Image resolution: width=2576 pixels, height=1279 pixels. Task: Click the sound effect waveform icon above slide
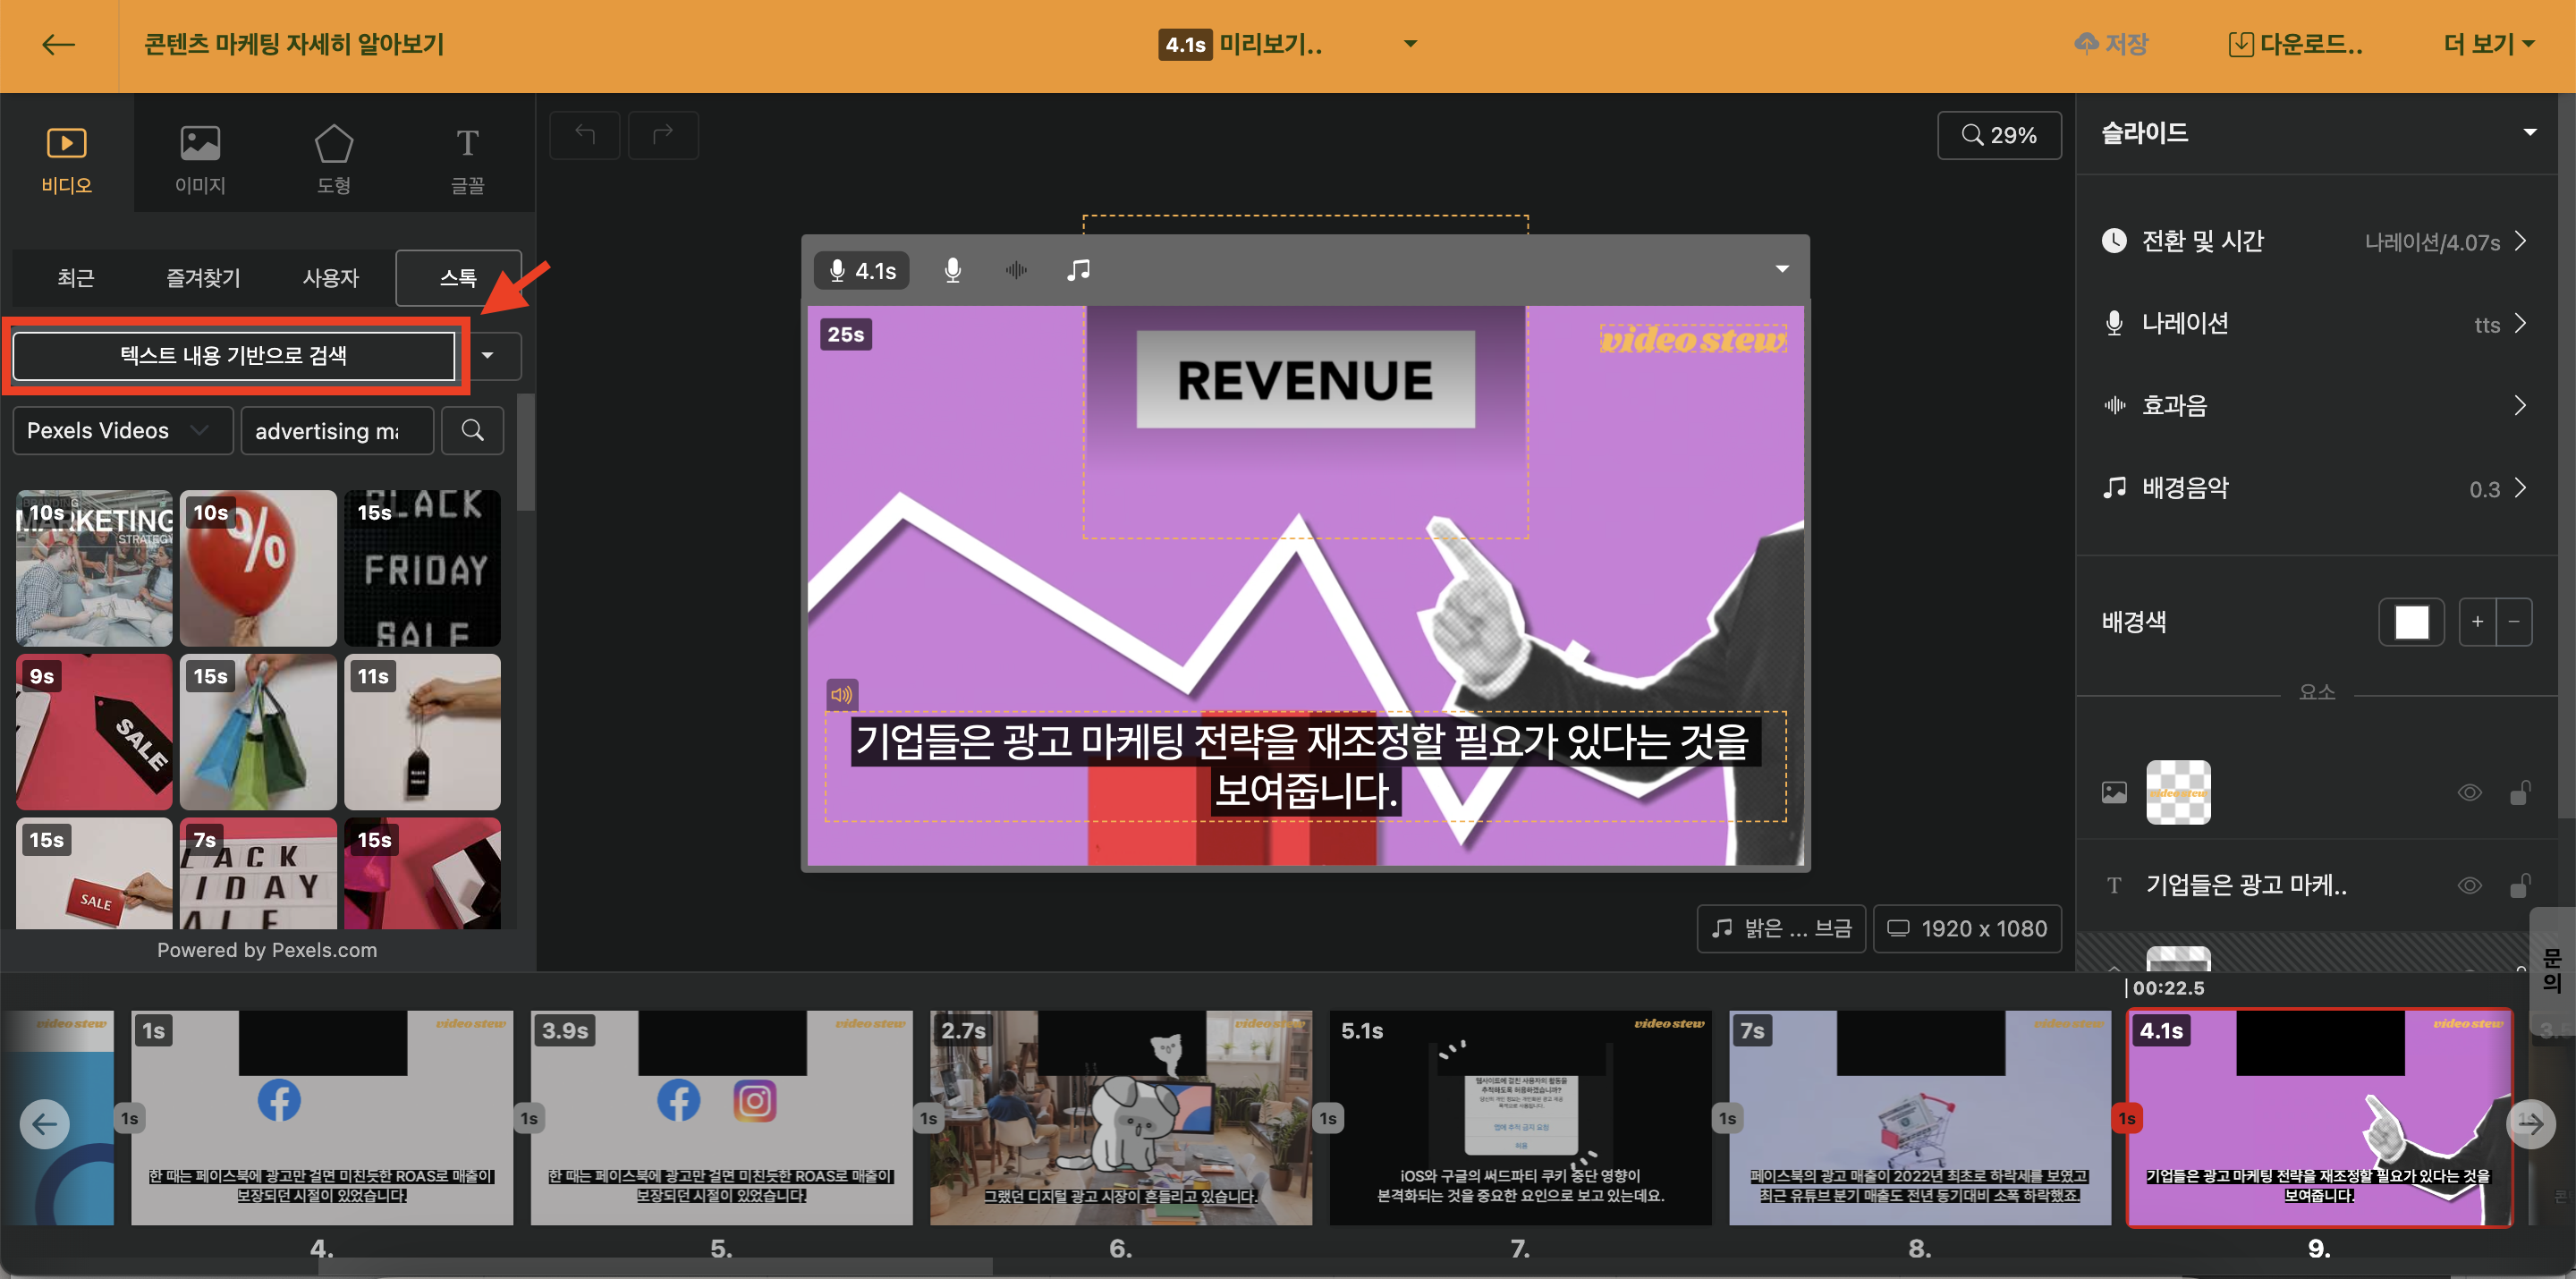pos(1016,270)
